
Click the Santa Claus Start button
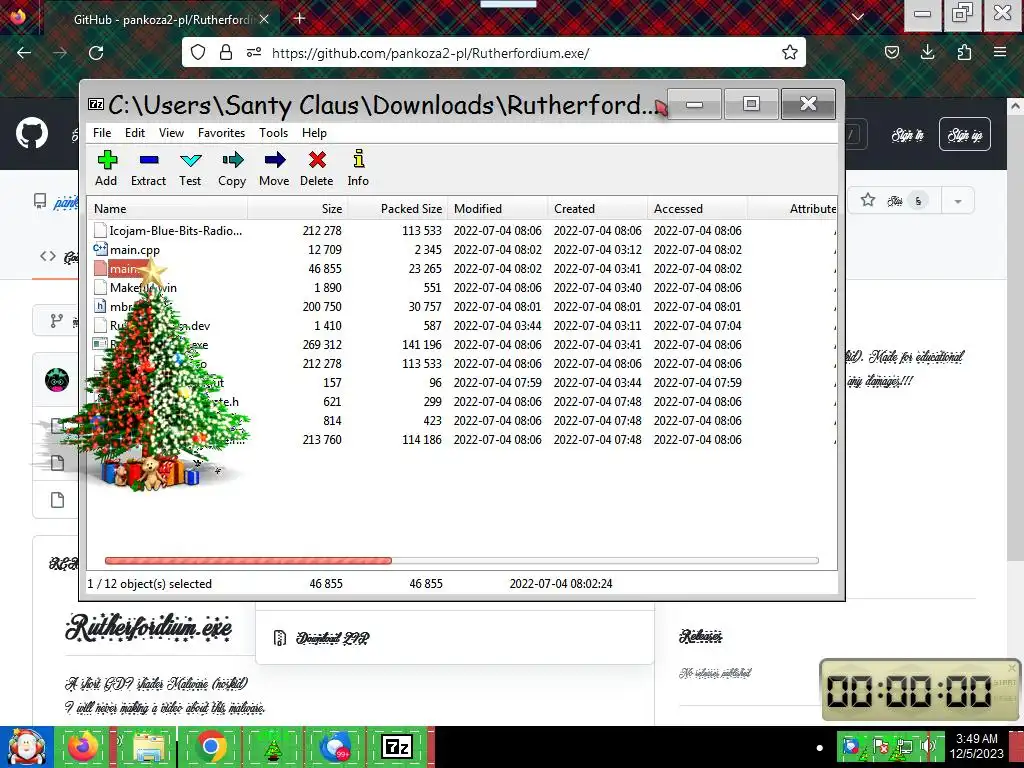26,747
